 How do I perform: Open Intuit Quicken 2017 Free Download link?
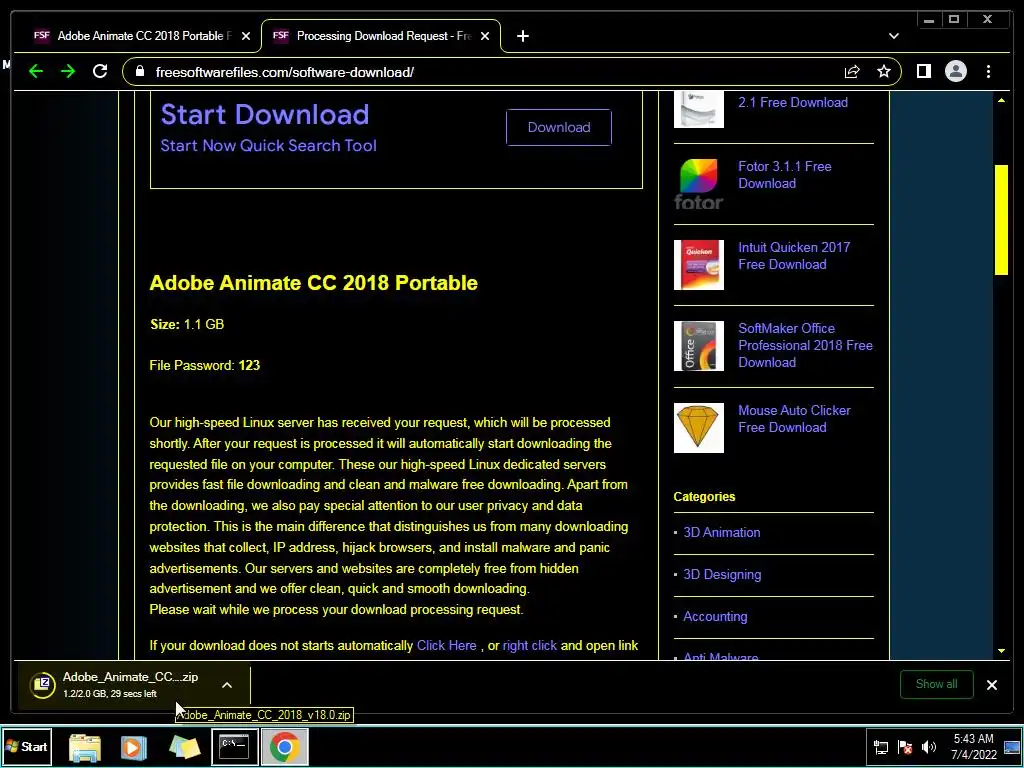point(794,256)
